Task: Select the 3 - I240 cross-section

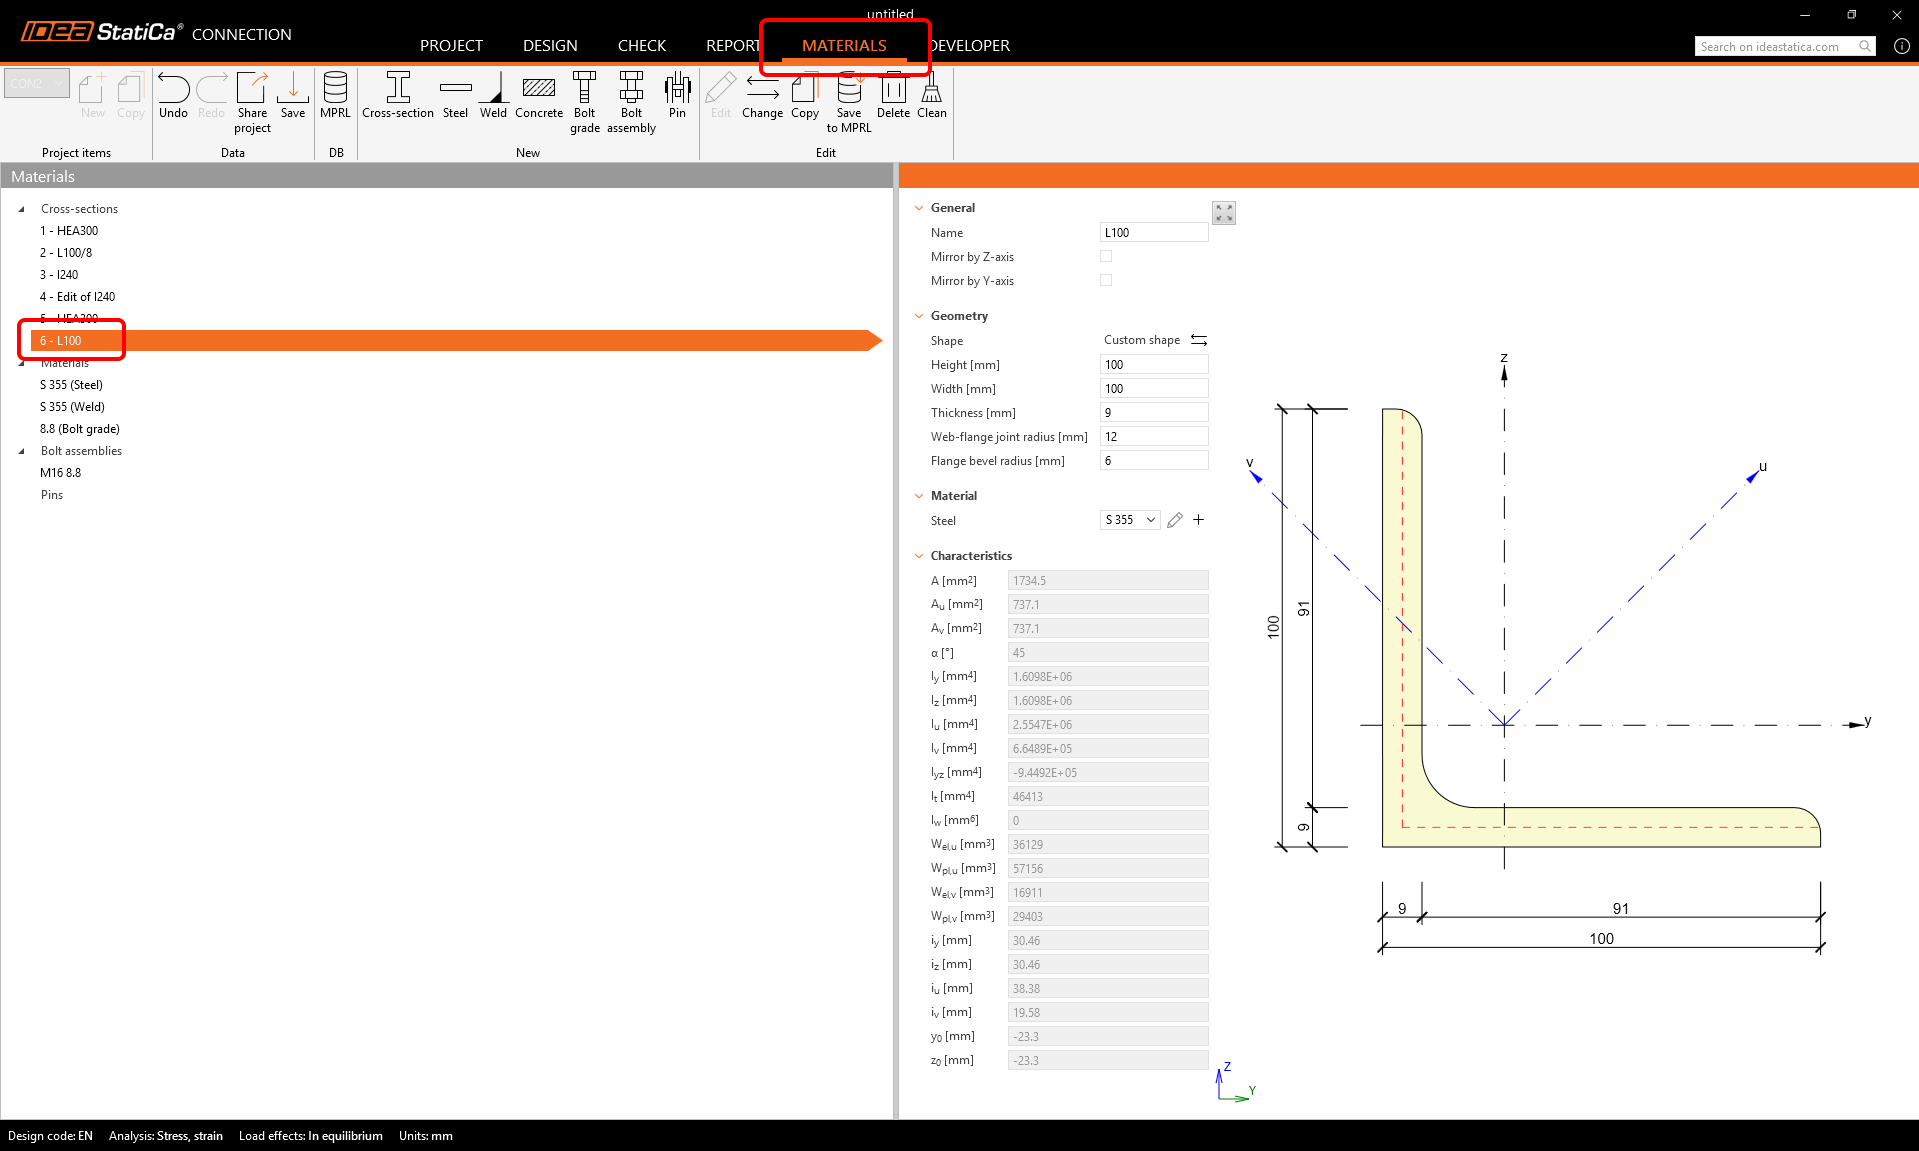Action: click(x=59, y=275)
